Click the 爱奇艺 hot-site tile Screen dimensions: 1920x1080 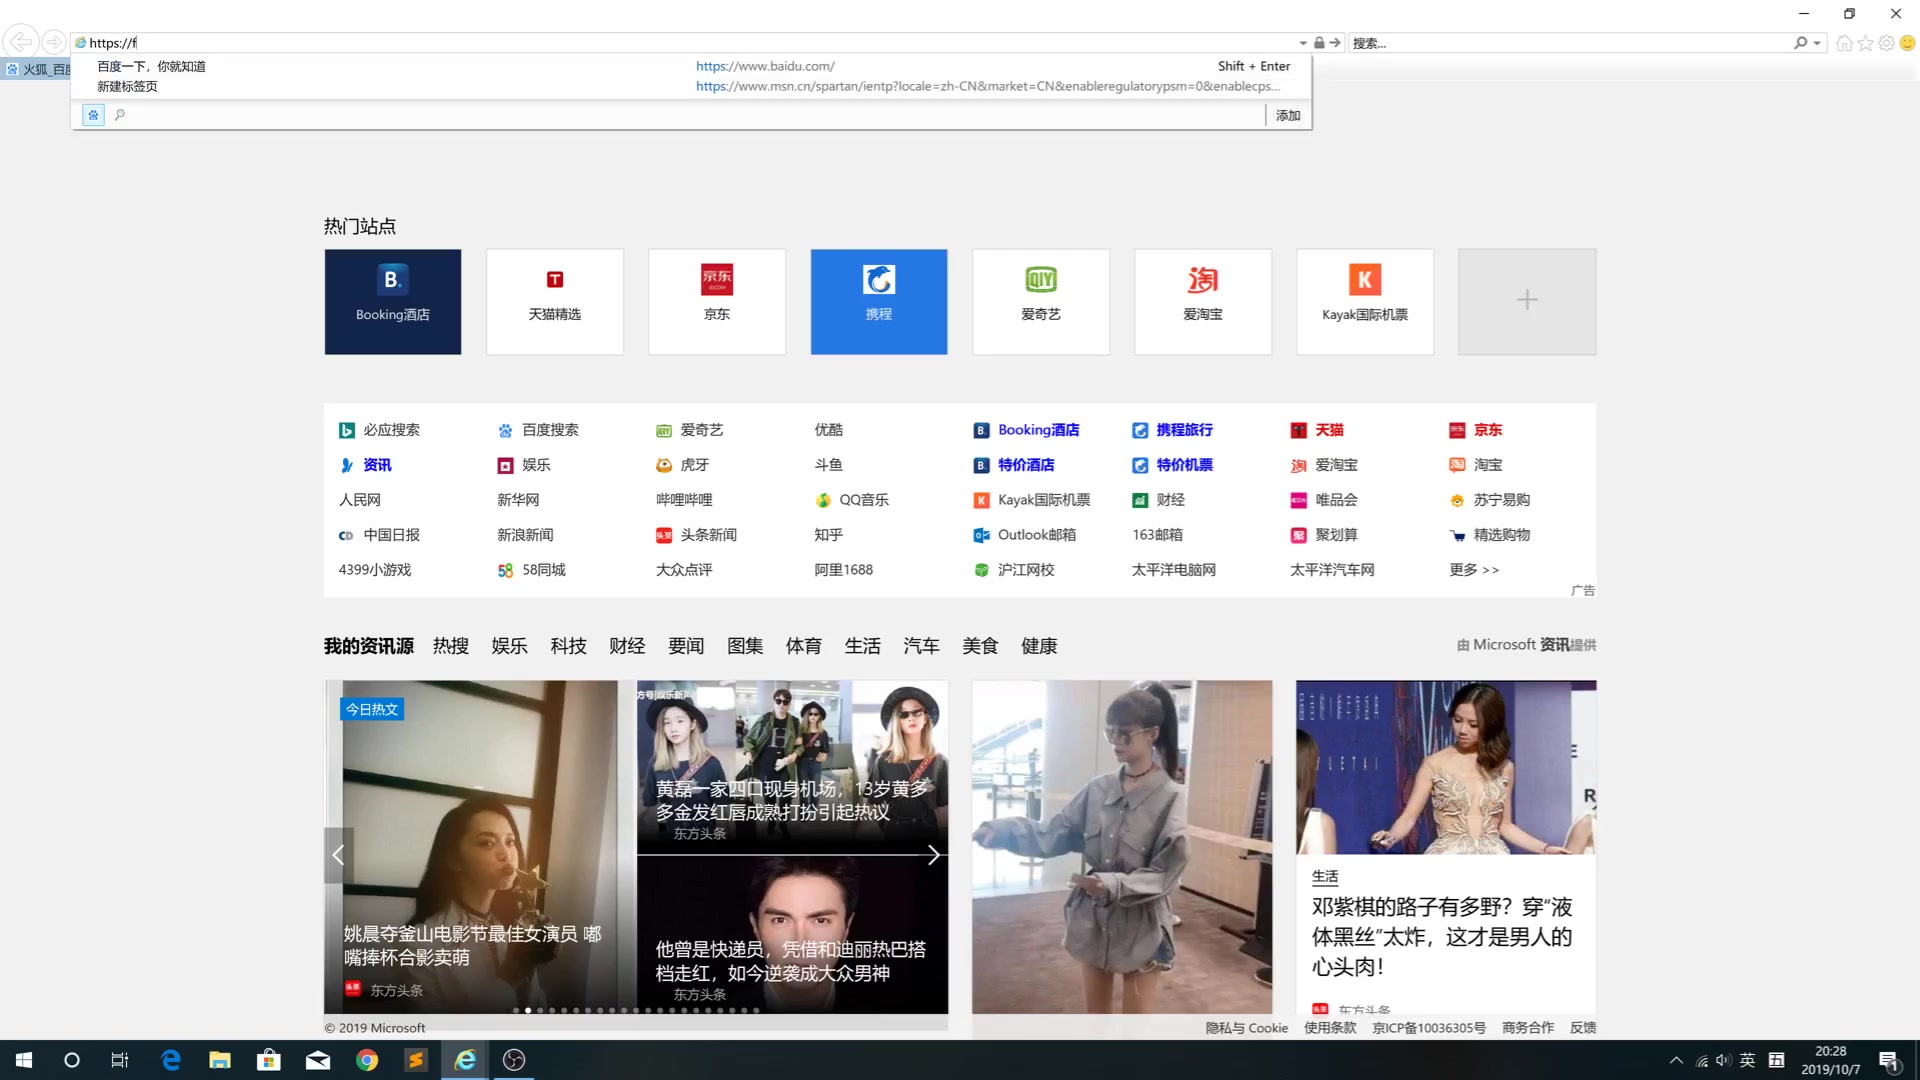click(x=1040, y=301)
